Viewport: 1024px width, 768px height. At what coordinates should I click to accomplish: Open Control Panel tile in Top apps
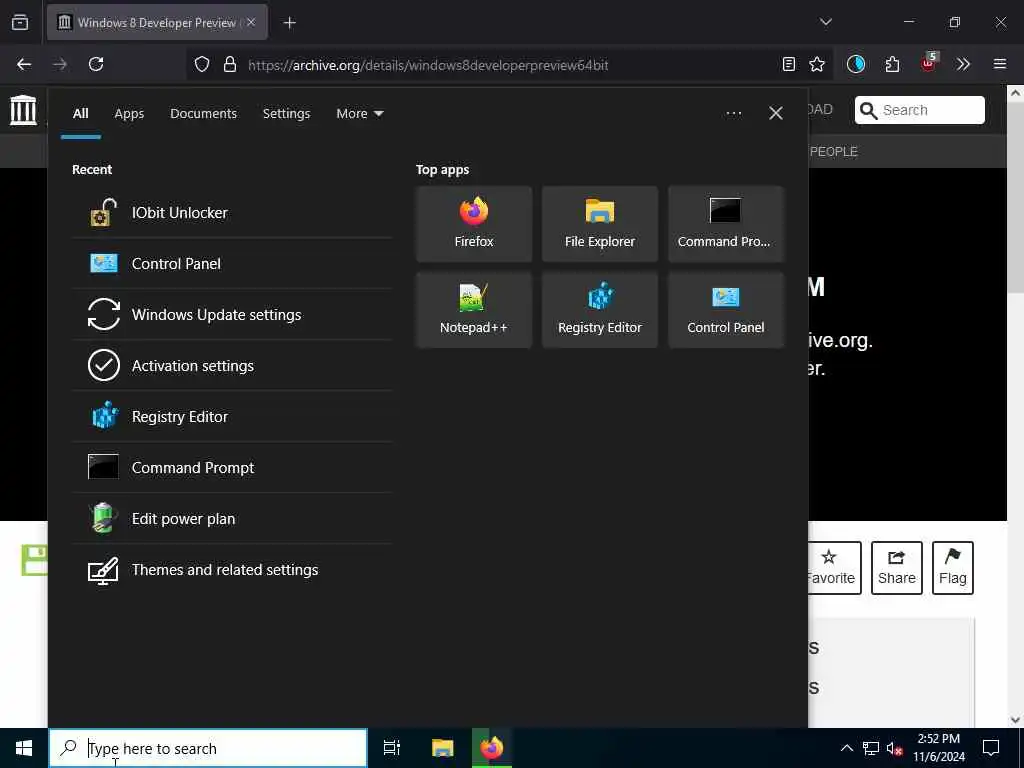tap(726, 310)
